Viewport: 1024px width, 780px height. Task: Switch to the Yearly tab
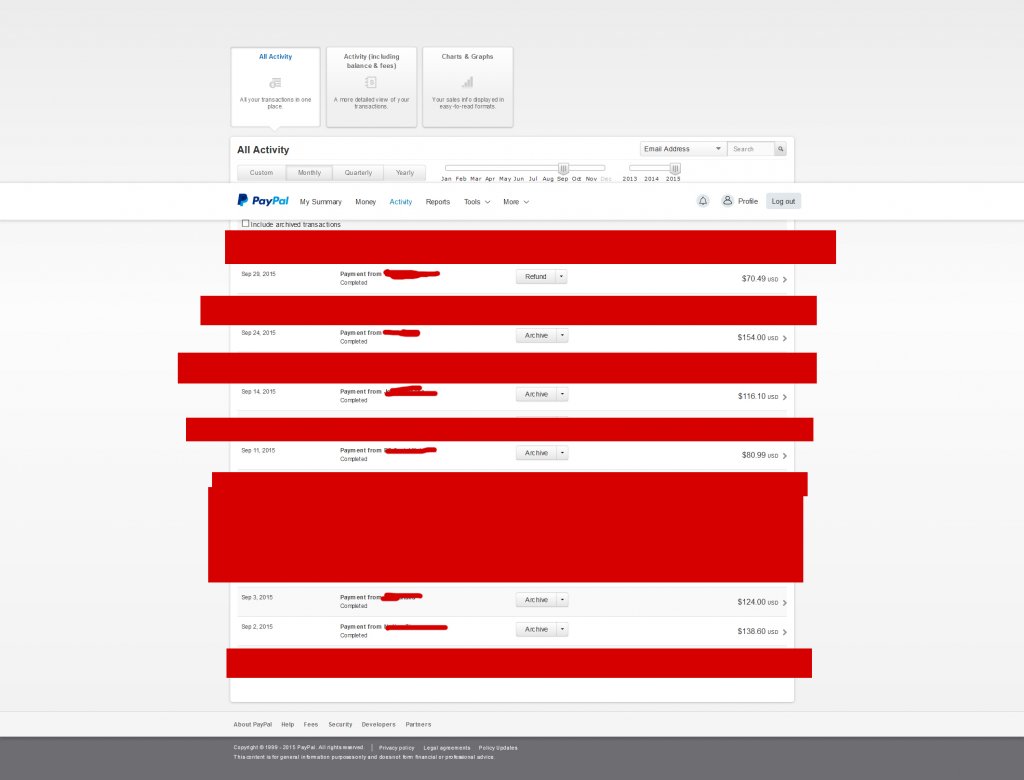(405, 172)
